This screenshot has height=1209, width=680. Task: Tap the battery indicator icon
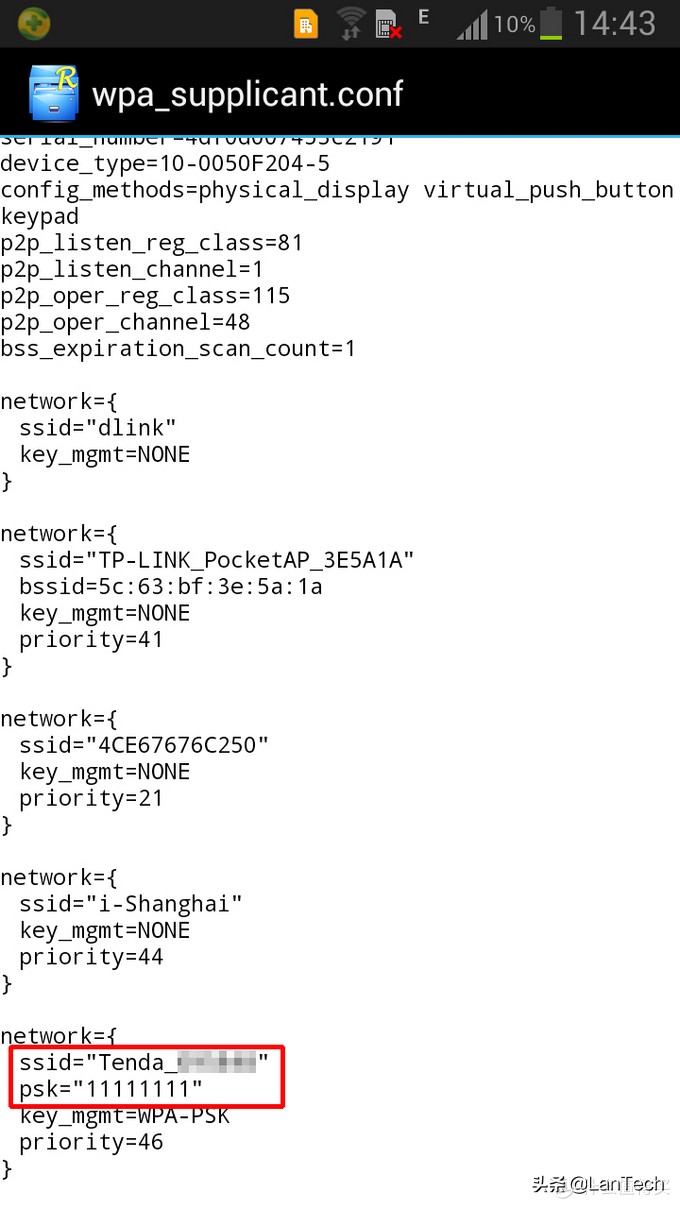coord(551,23)
